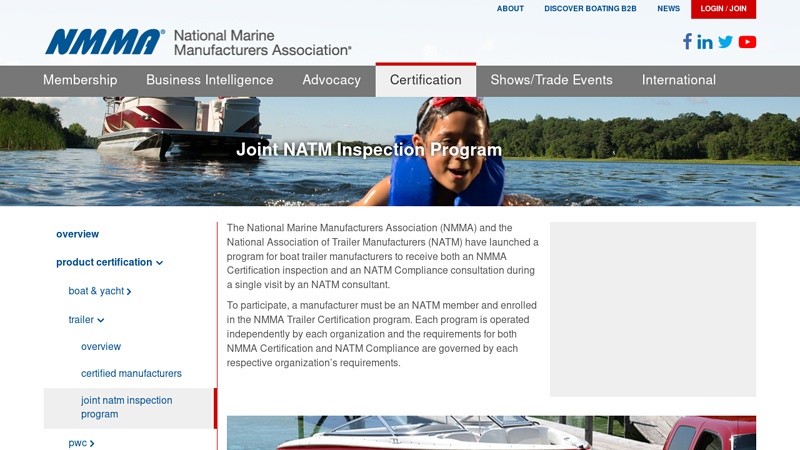Open the Business Intelligence menu
Screen dimensions: 800x450
pos(210,80)
